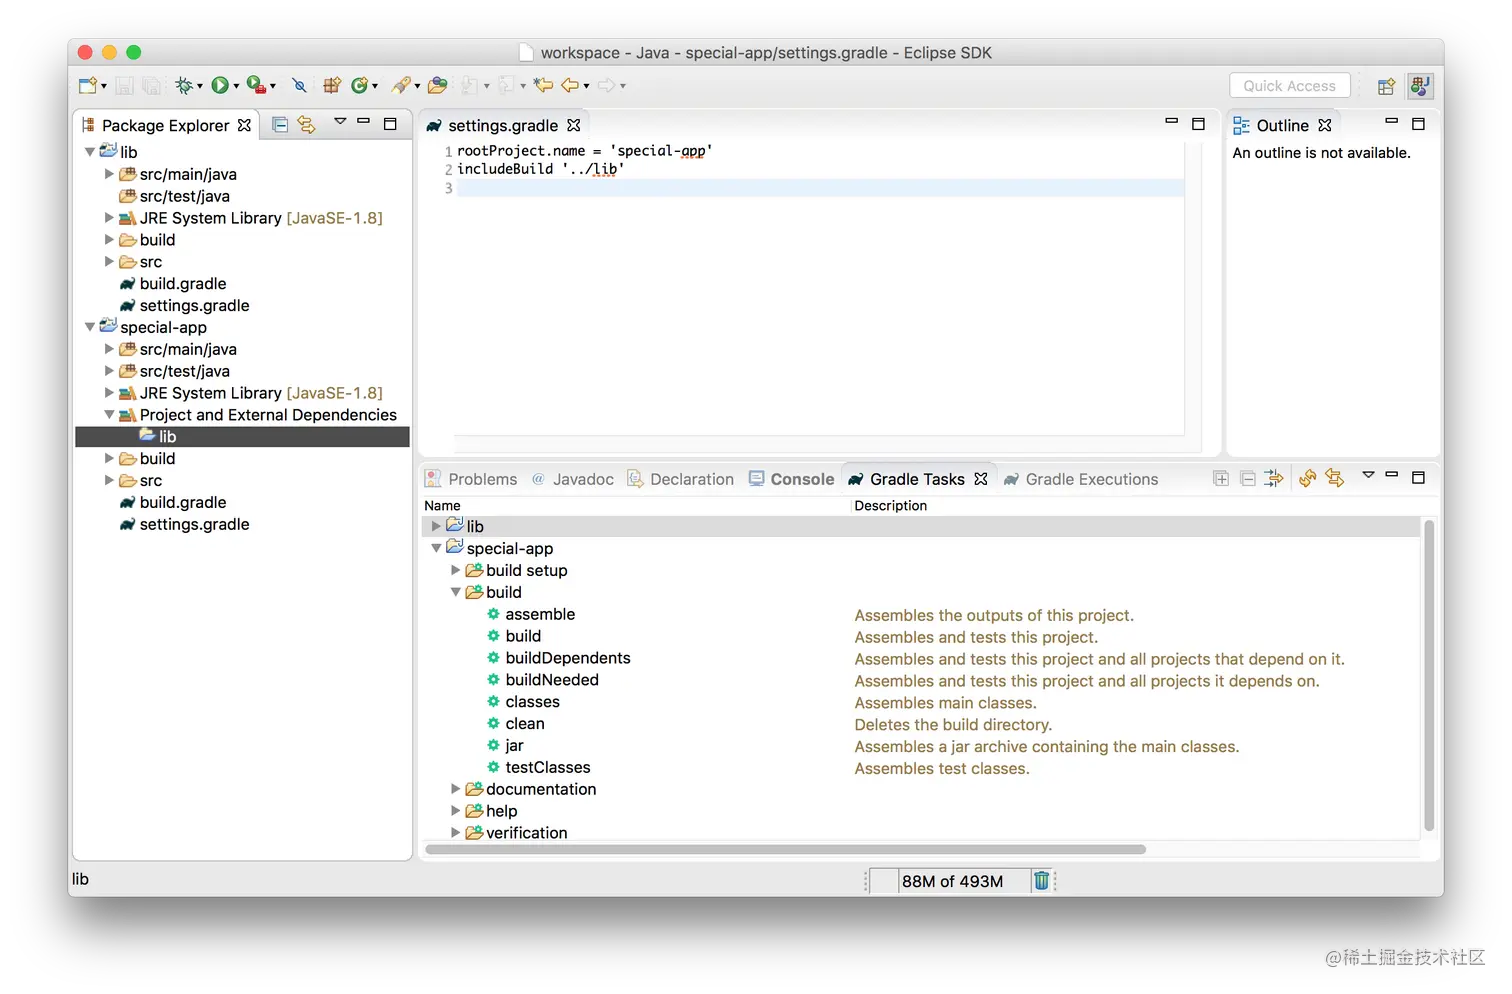
Task: Click the New Java Class icon
Action: tap(359, 86)
